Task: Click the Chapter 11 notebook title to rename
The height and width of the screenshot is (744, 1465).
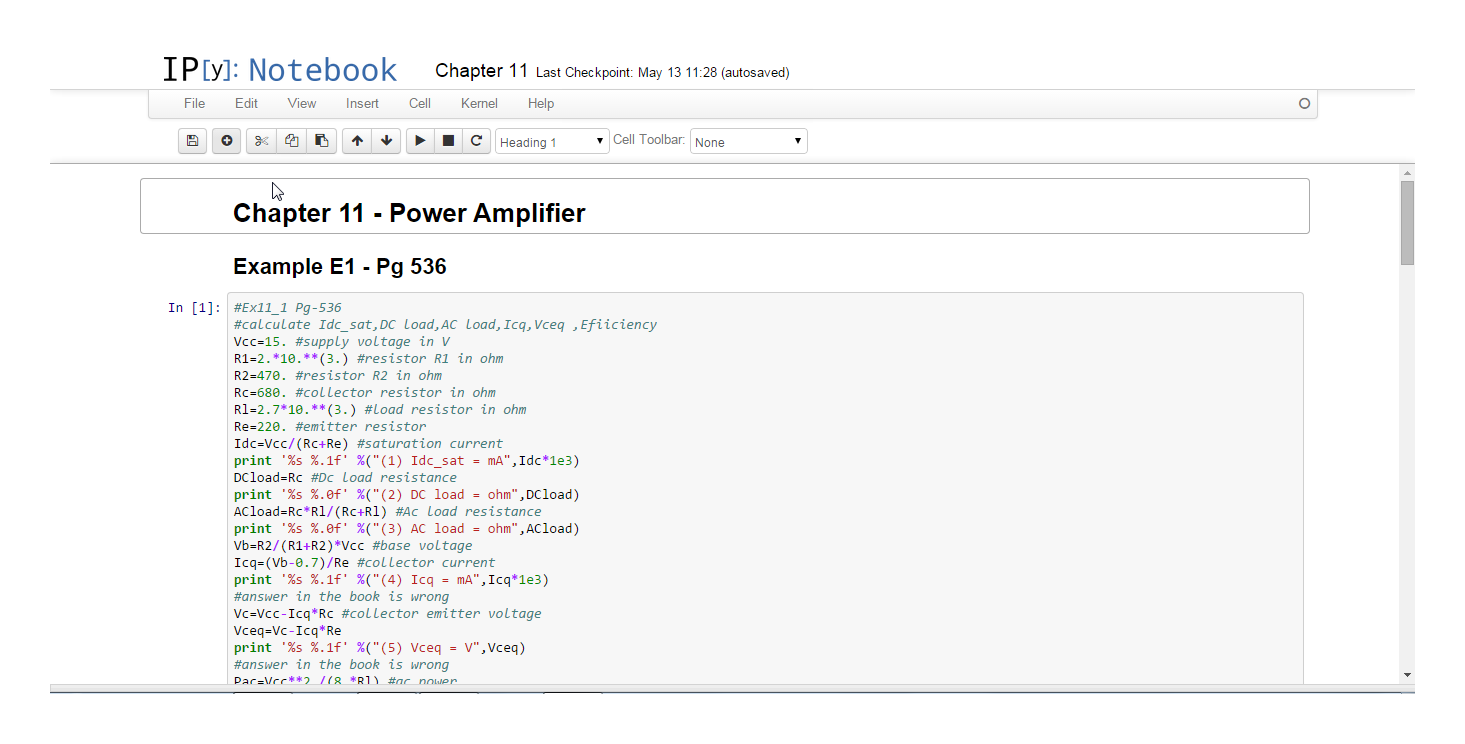Action: 481,71
